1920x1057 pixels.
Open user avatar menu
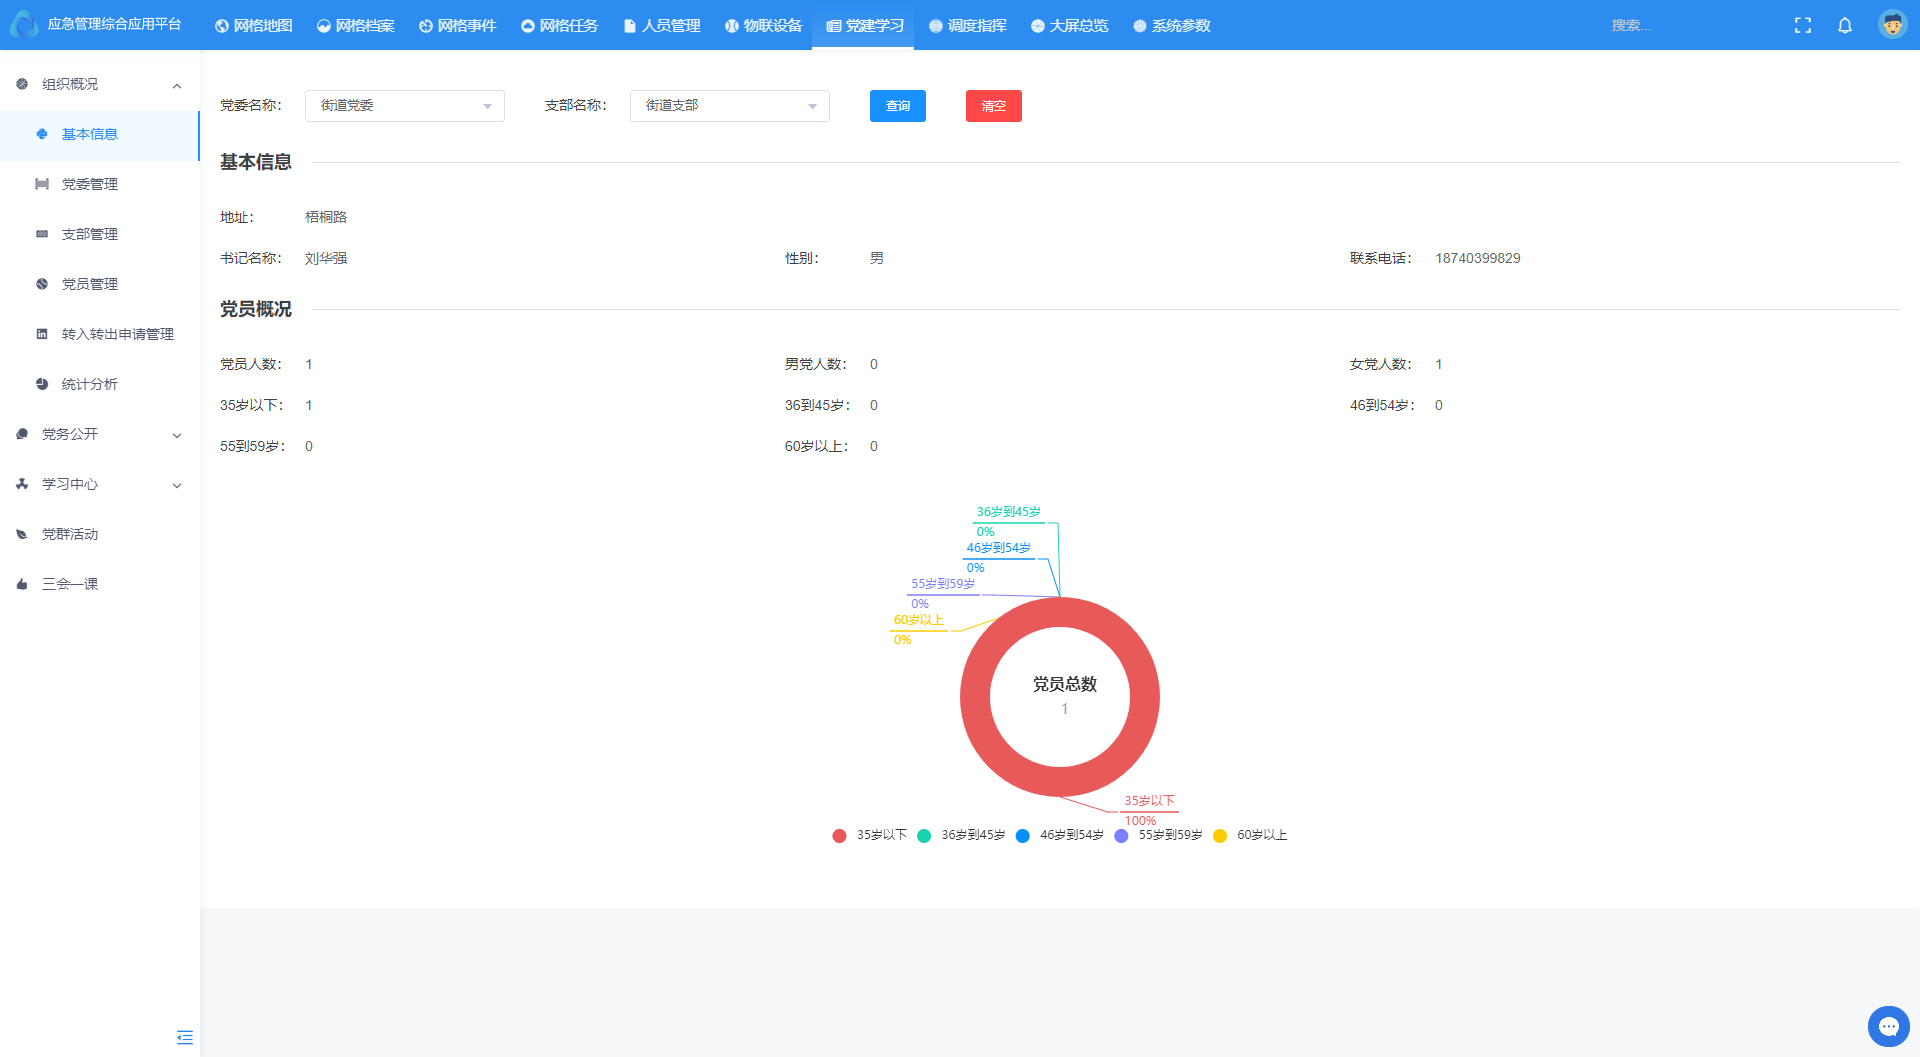pyautogui.click(x=1892, y=25)
